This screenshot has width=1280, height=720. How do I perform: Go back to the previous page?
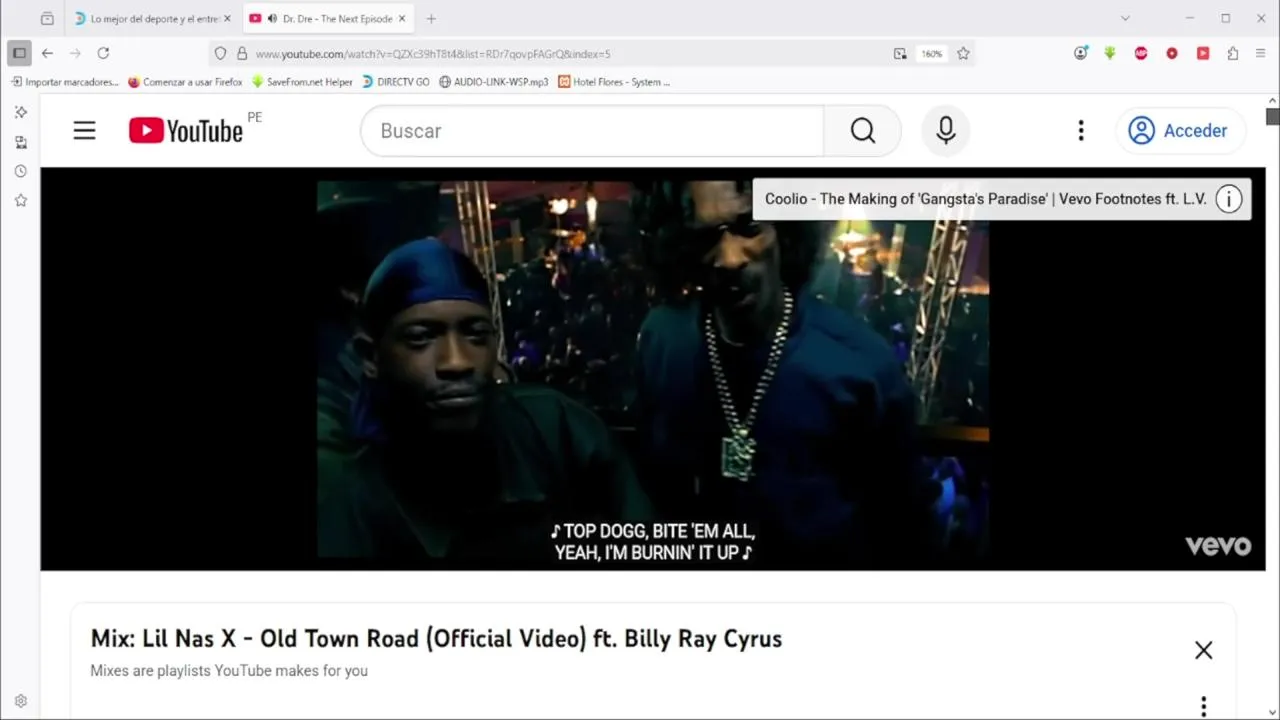pos(47,53)
